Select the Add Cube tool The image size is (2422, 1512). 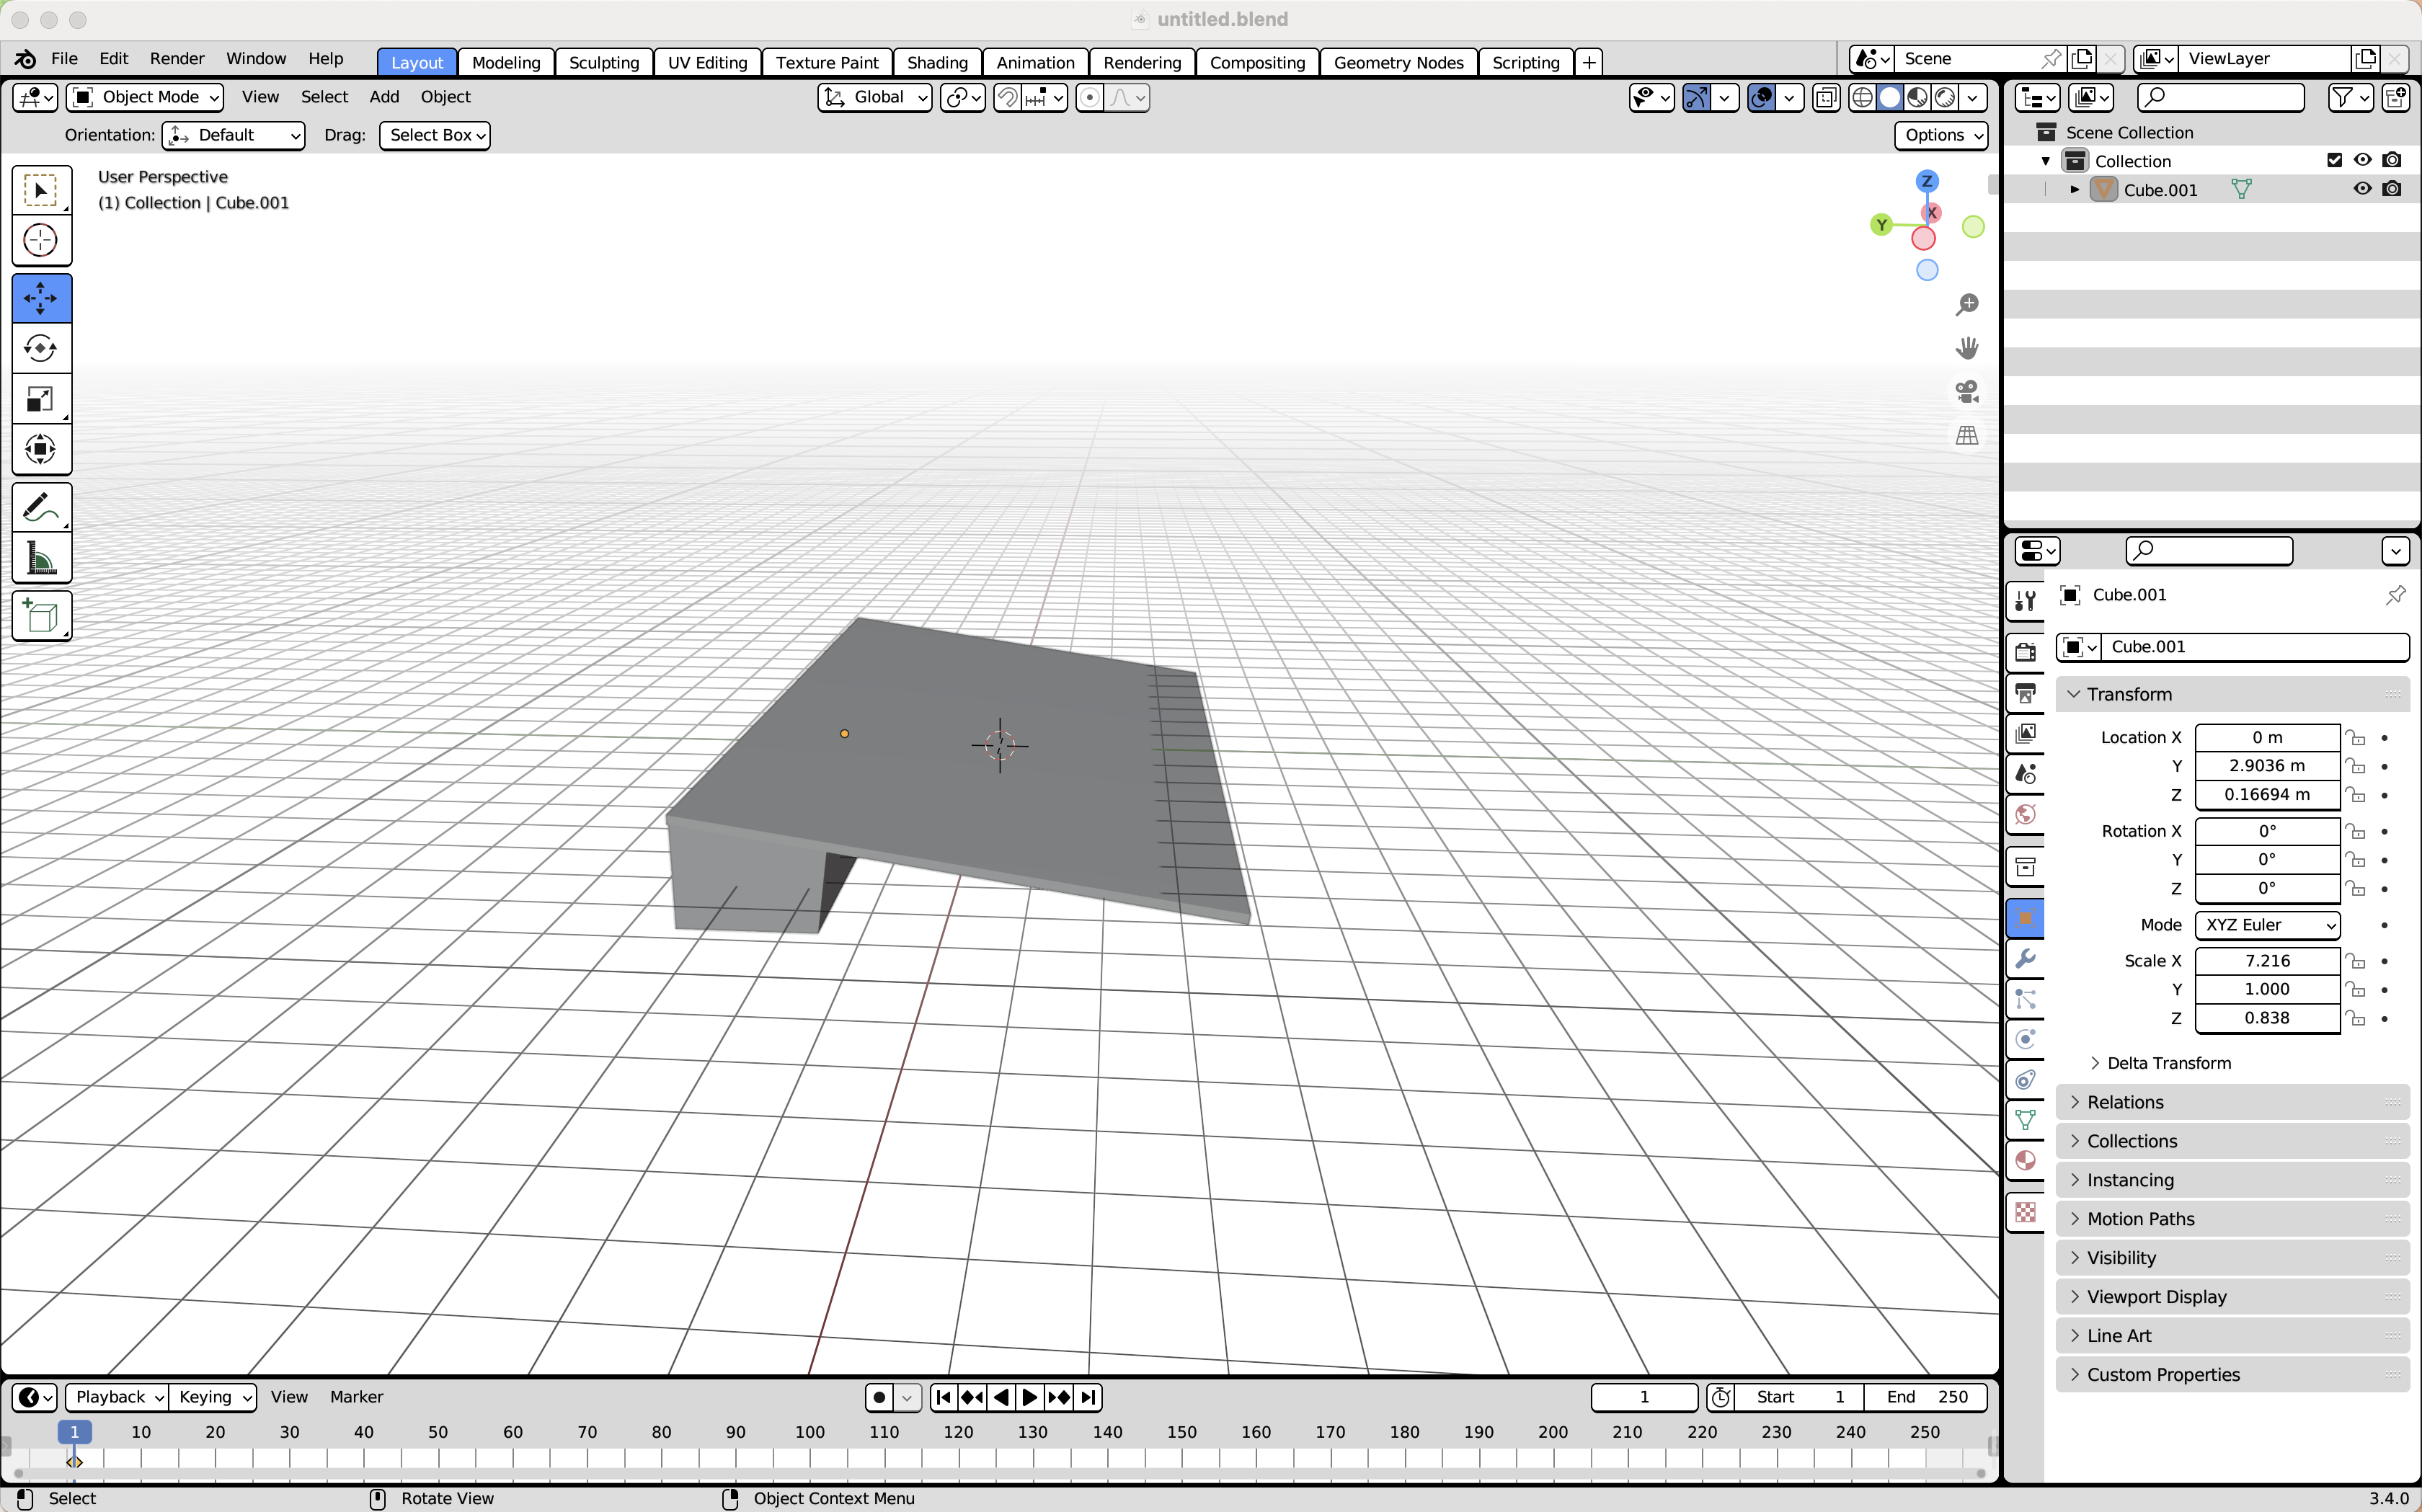[41, 616]
